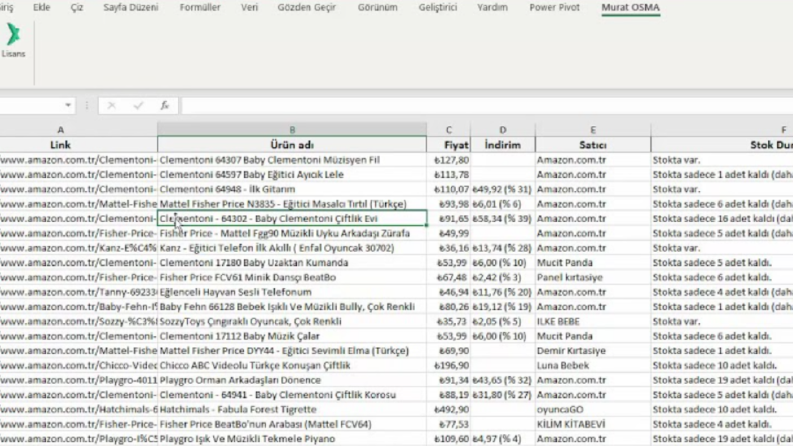Screen dimensions: 793x446
Task: Click the formula bar confirm checkmark icon
Action: 138,105
